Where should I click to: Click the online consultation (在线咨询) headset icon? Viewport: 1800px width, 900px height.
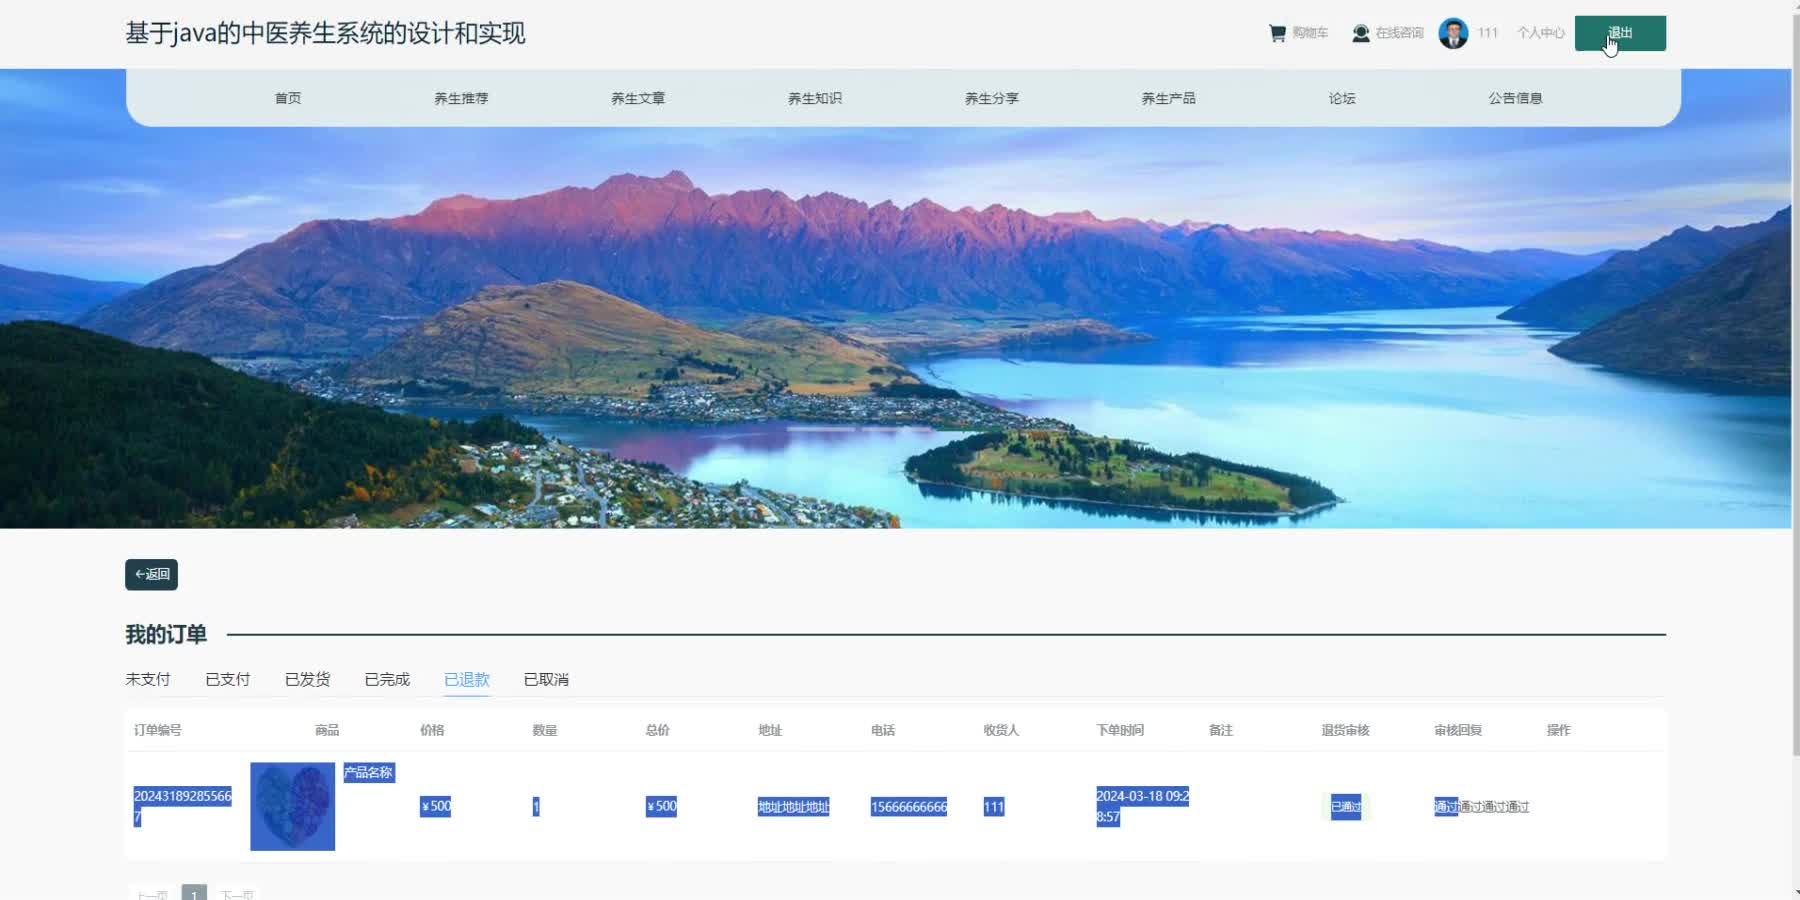(x=1360, y=33)
